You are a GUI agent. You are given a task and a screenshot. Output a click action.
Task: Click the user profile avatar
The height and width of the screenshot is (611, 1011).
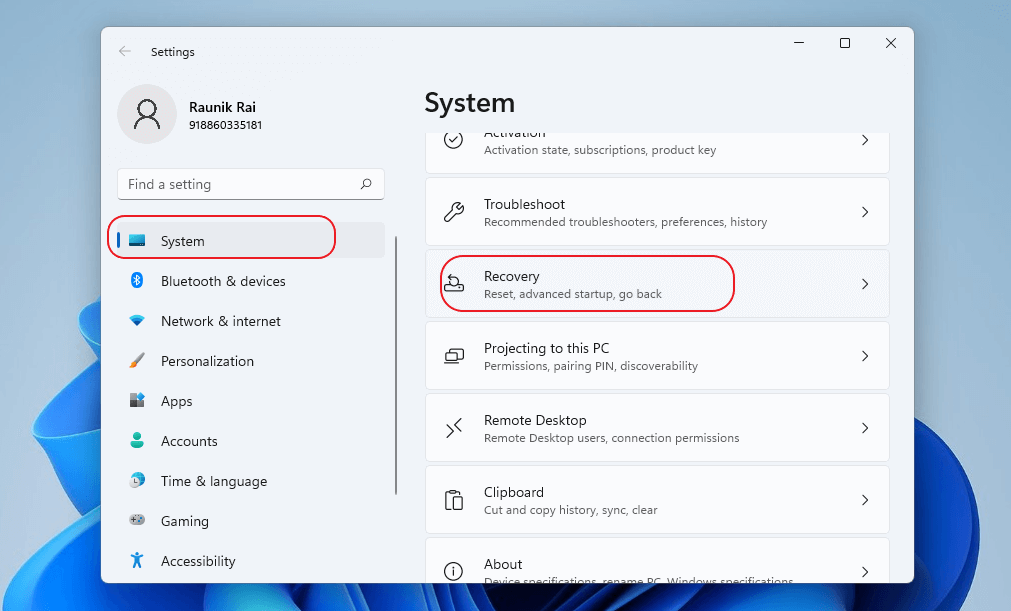pos(147,114)
